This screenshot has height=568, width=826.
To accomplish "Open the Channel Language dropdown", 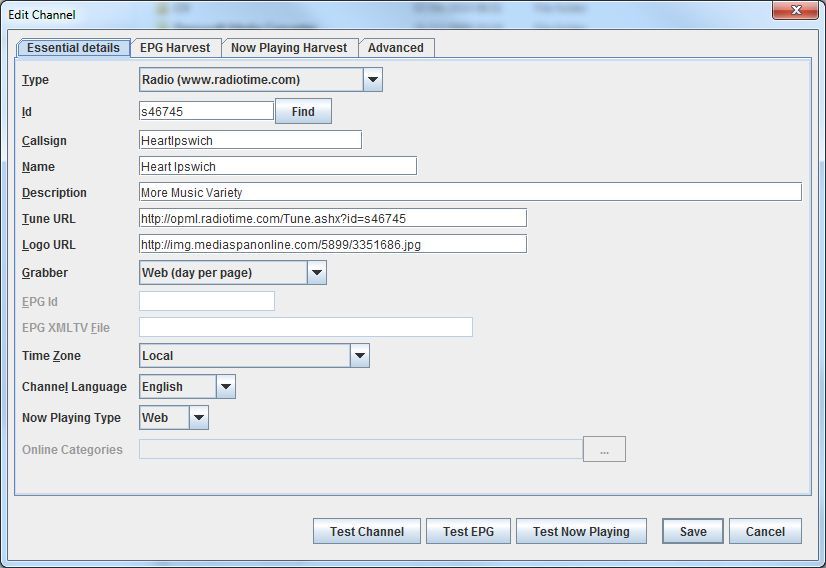I will [225, 387].
